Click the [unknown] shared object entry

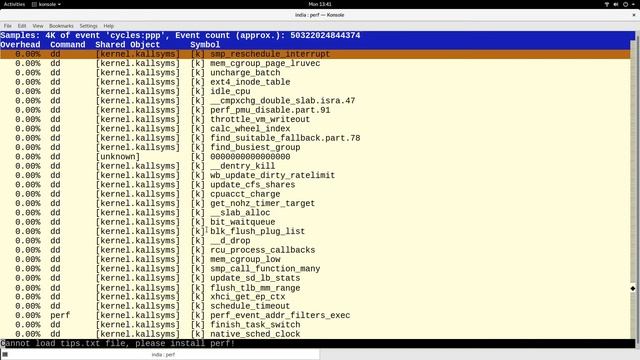click(118, 157)
